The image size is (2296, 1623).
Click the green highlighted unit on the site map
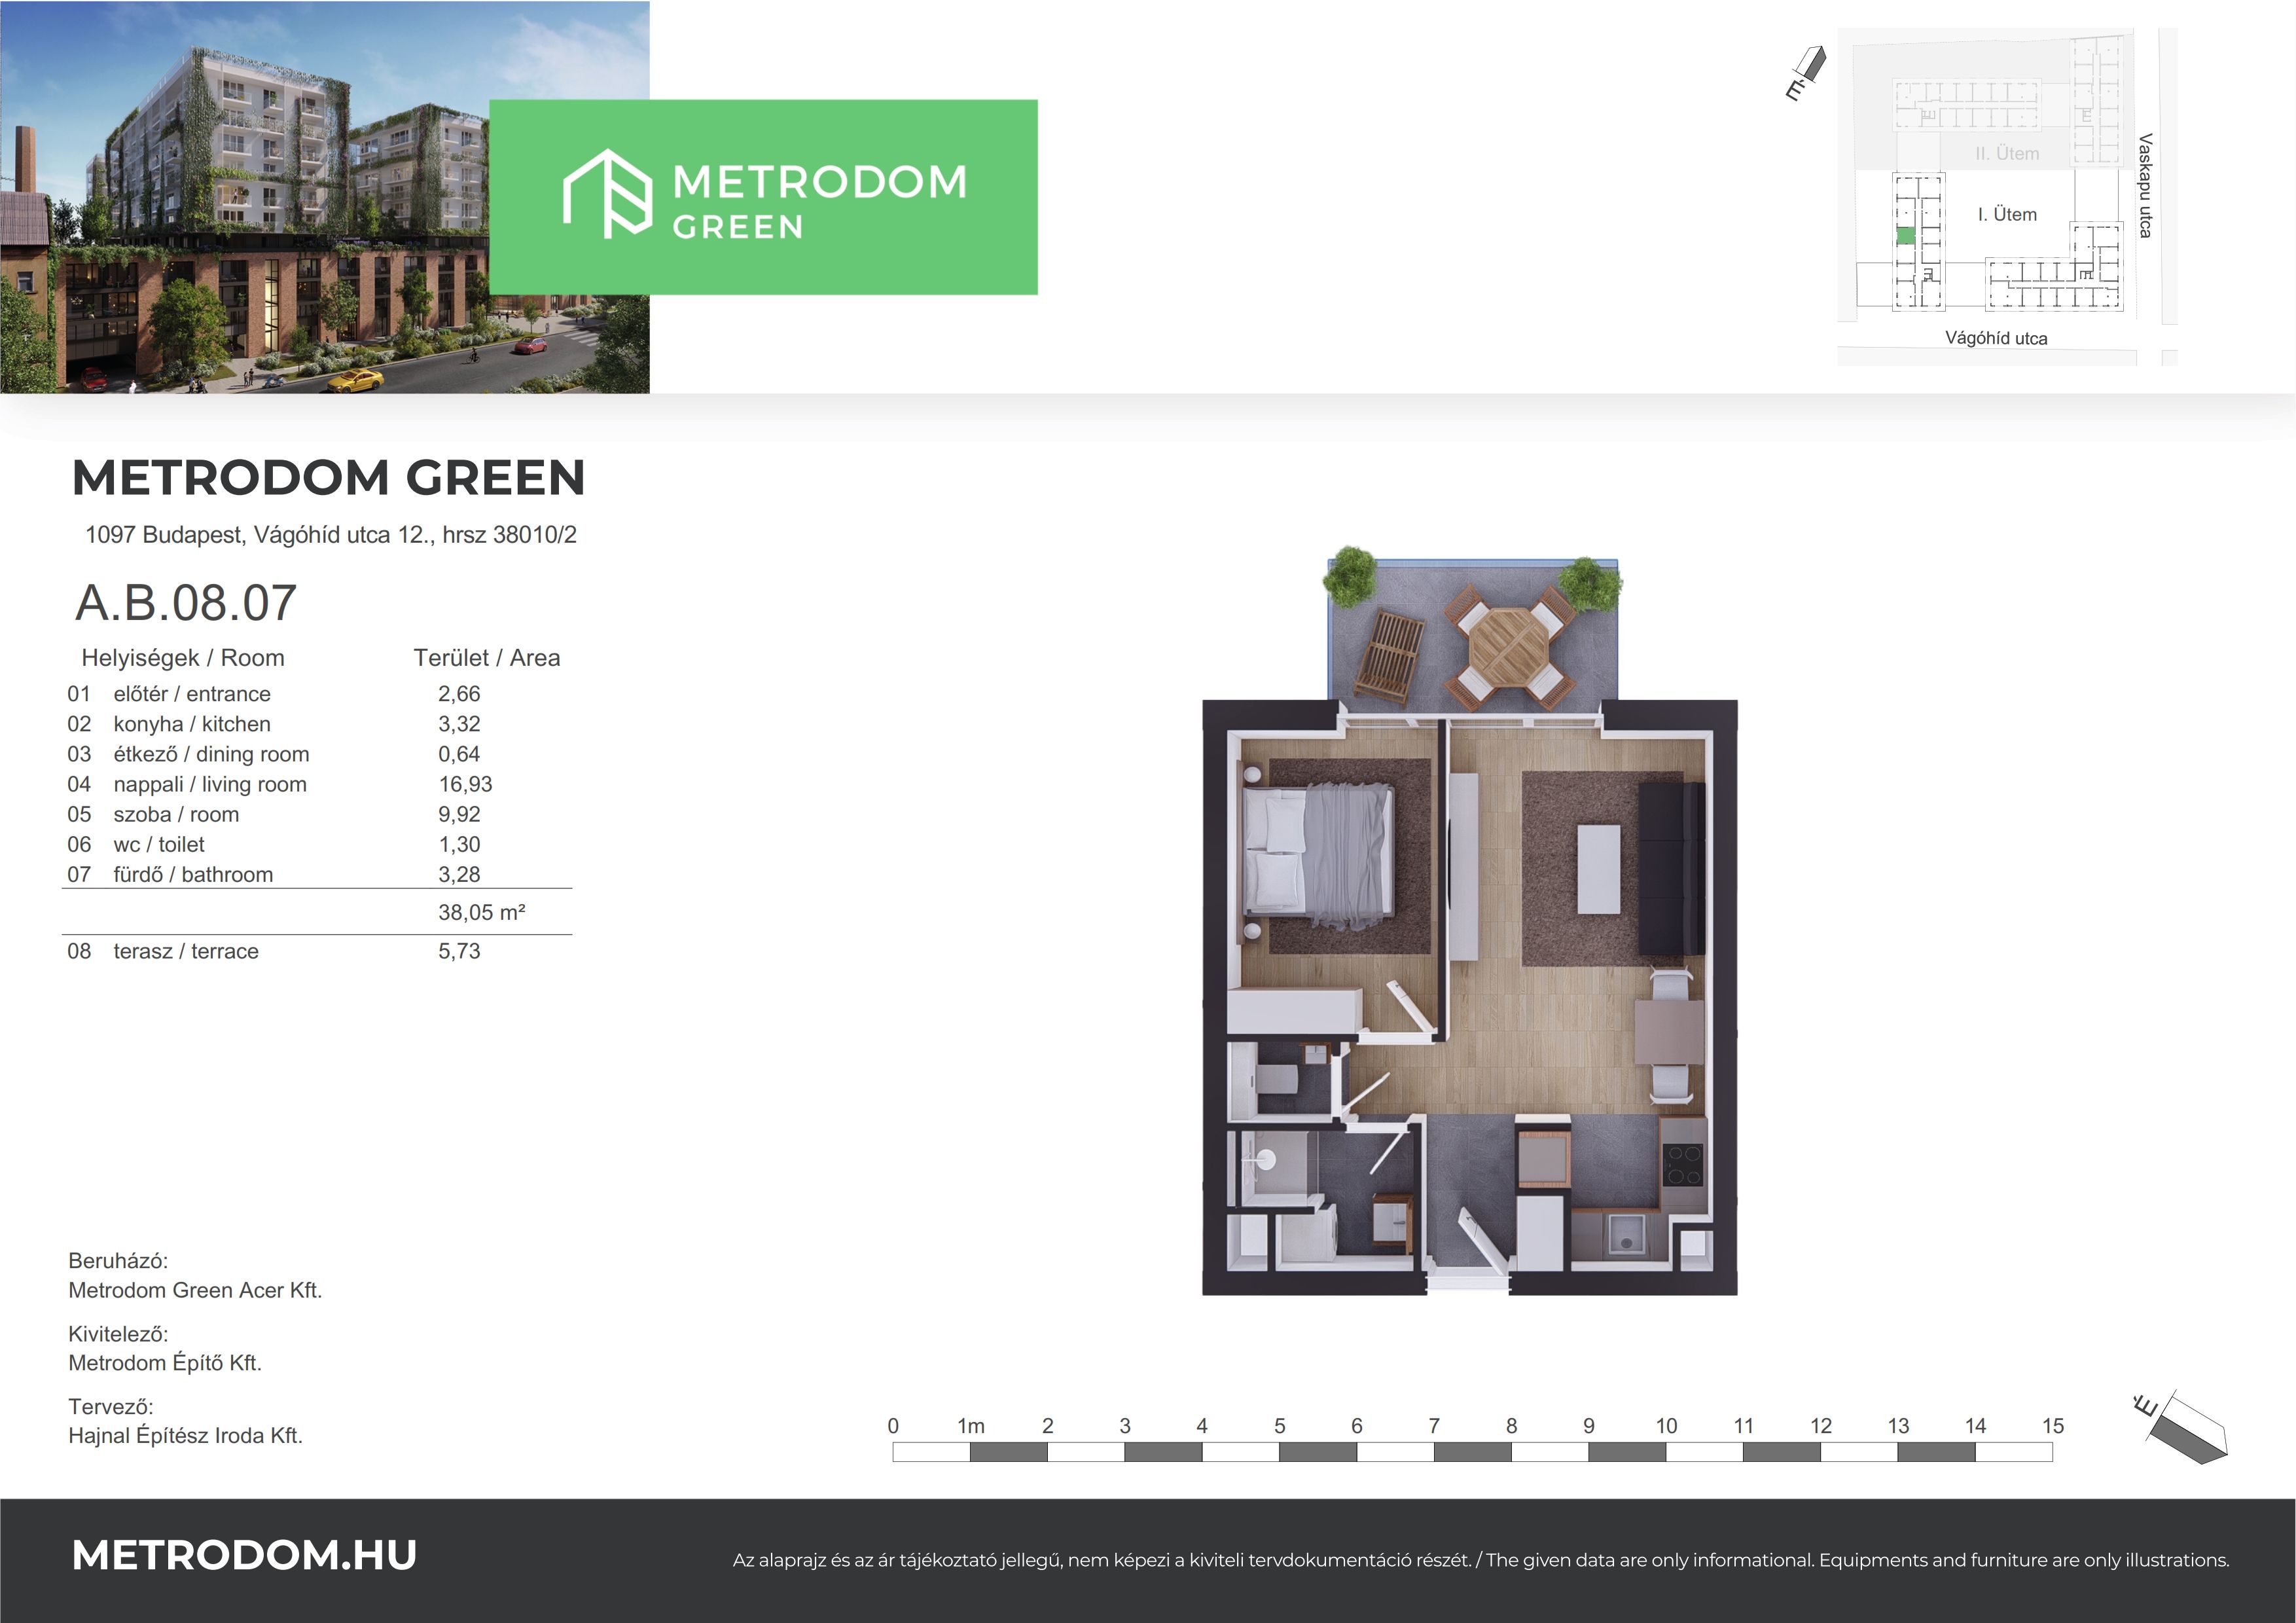[x=1906, y=236]
